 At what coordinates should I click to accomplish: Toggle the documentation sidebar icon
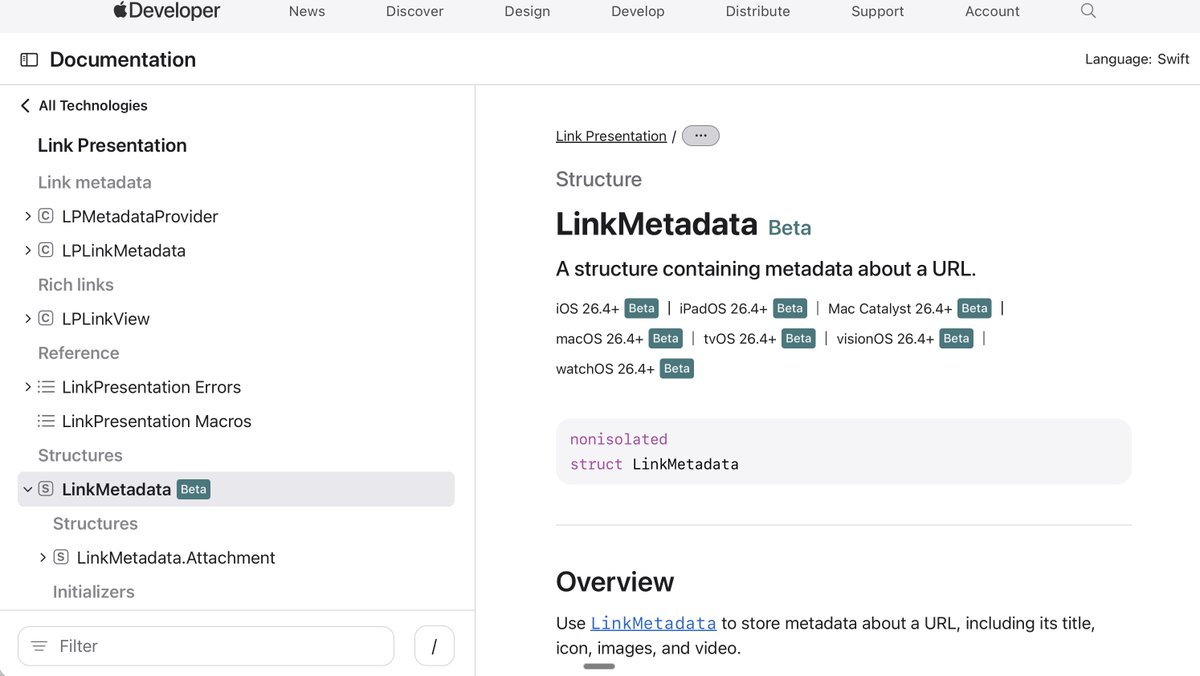point(29,60)
